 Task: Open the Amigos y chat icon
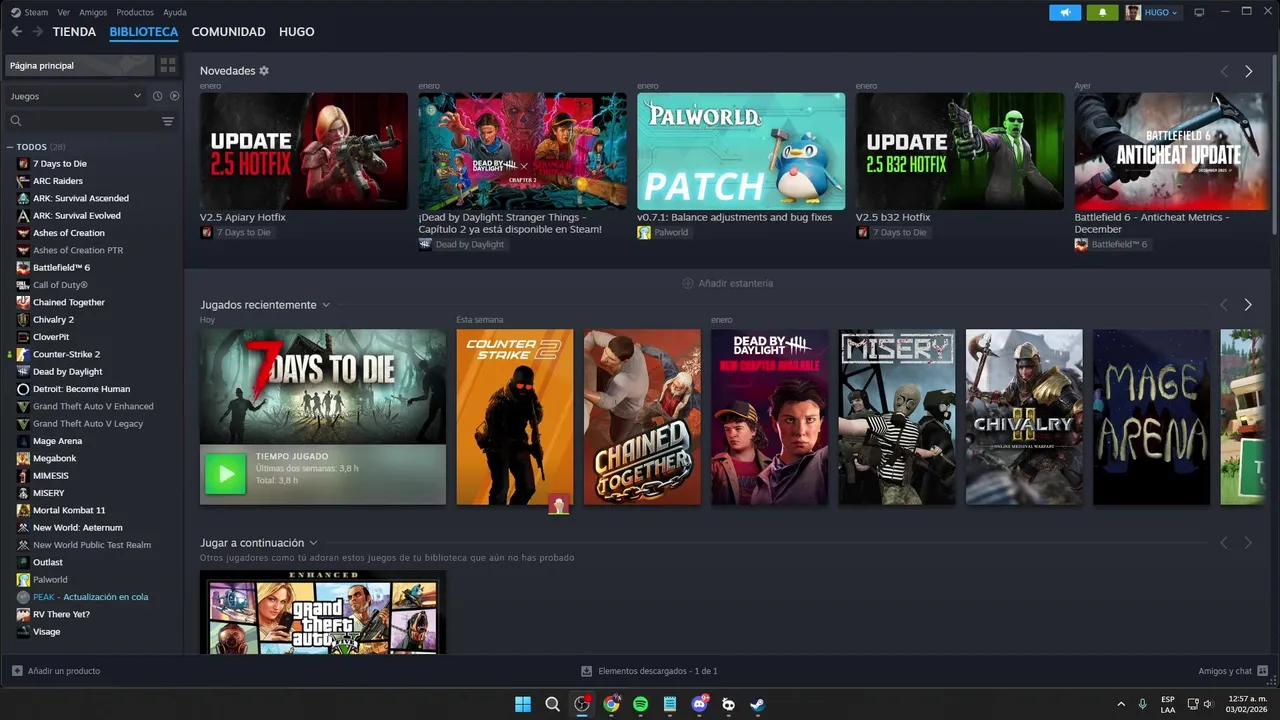1263,671
